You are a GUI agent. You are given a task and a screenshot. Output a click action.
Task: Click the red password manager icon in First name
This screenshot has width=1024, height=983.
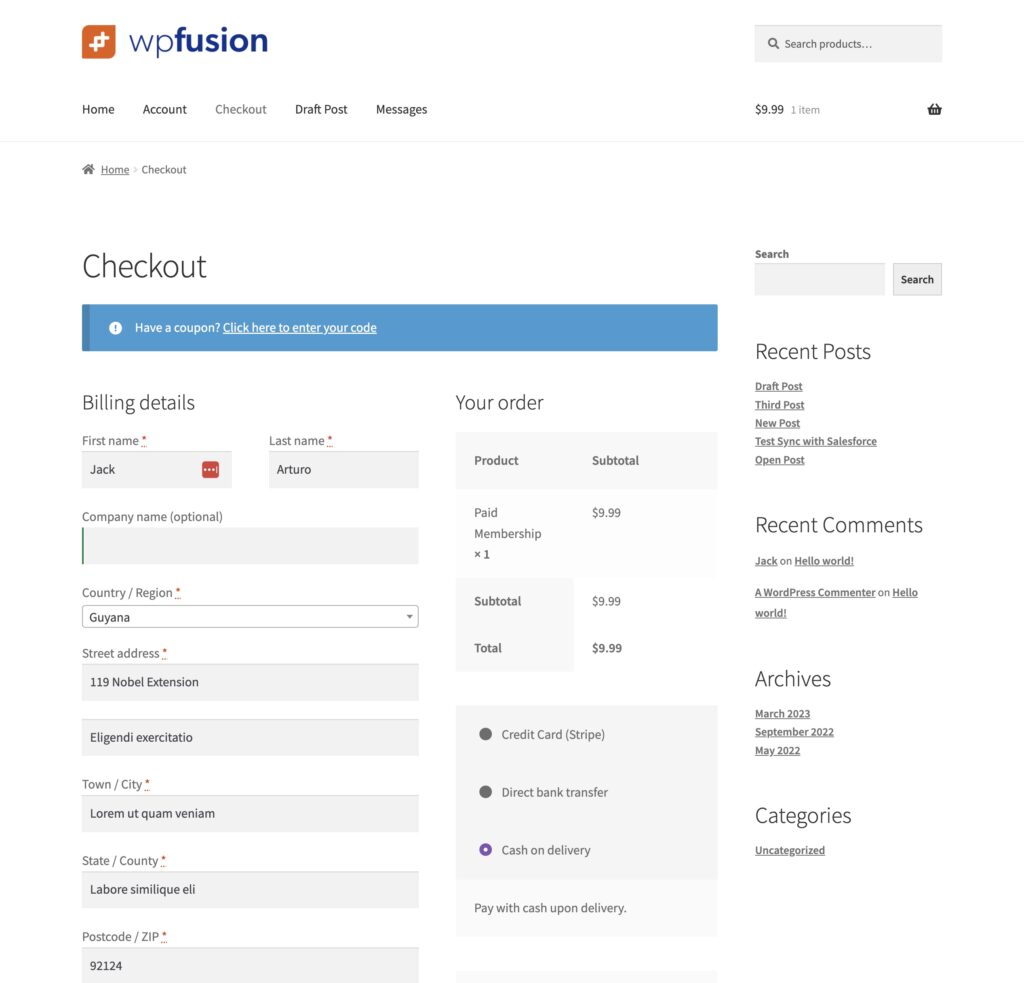click(x=210, y=470)
